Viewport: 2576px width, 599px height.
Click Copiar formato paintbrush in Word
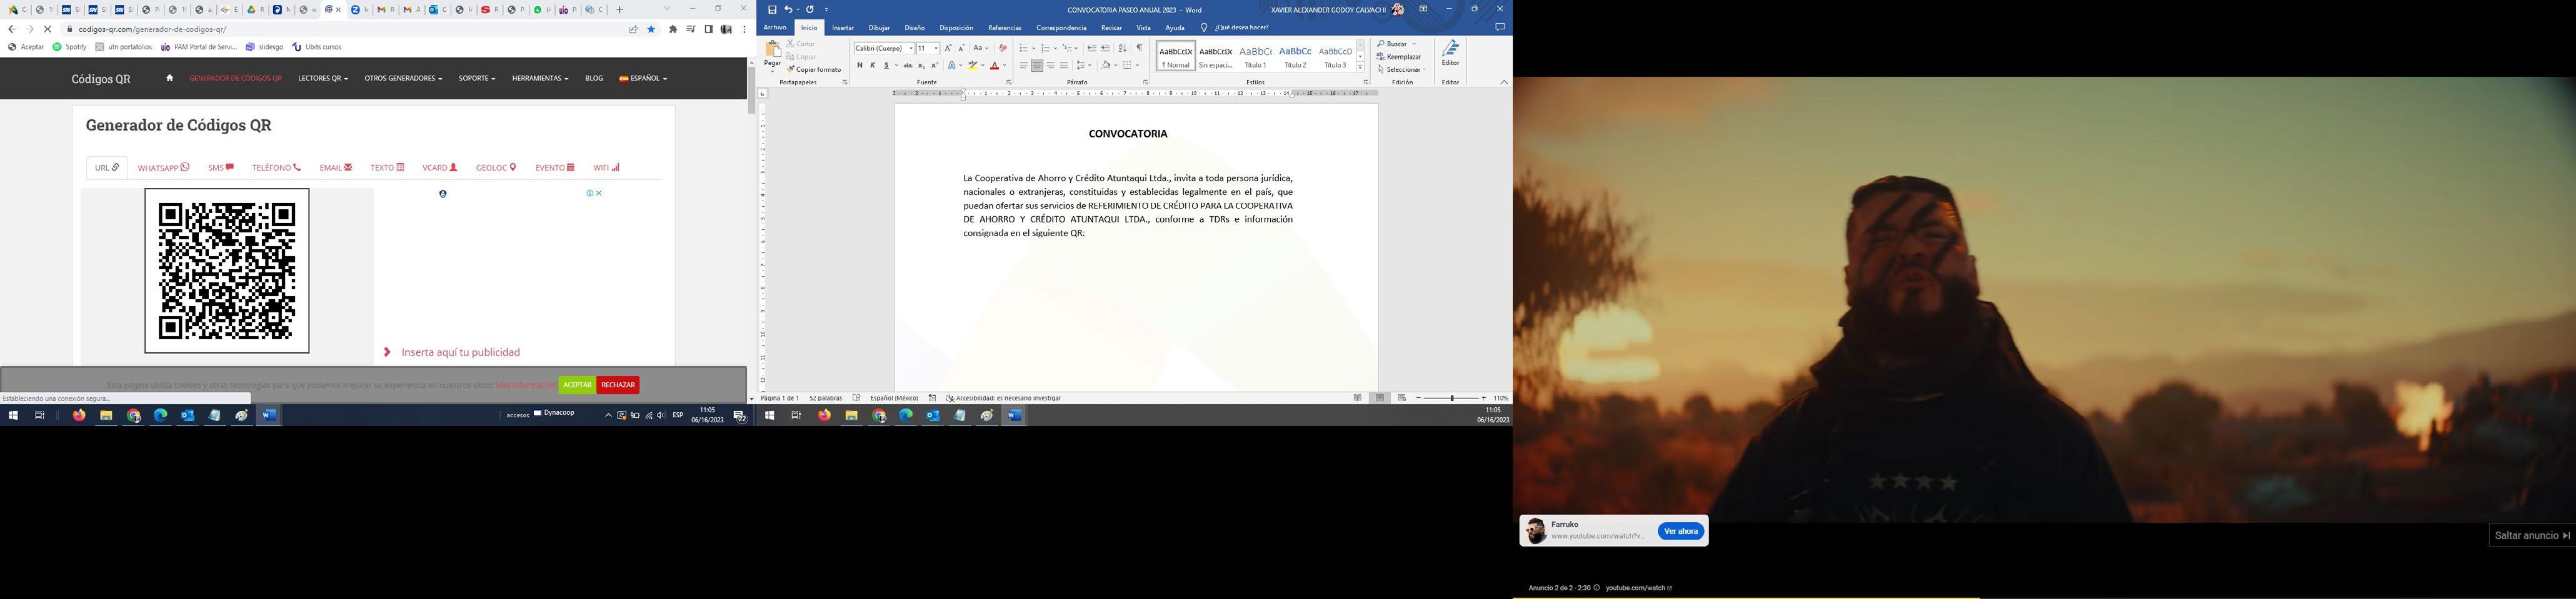pos(815,69)
